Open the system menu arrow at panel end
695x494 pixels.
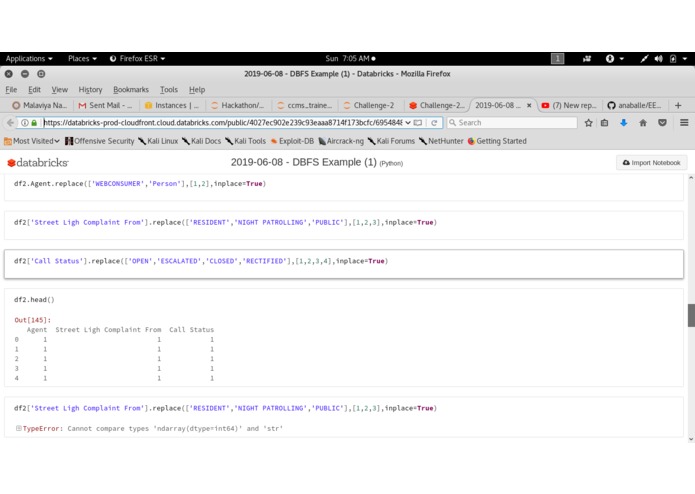point(685,58)
